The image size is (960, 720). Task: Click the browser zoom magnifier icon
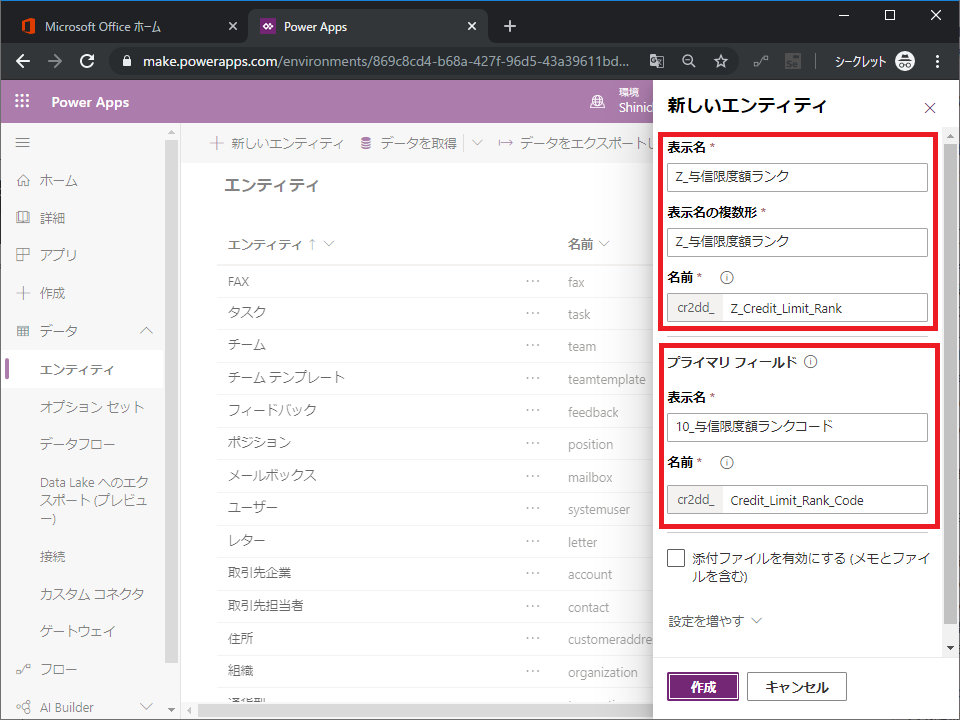pos(688,61)
